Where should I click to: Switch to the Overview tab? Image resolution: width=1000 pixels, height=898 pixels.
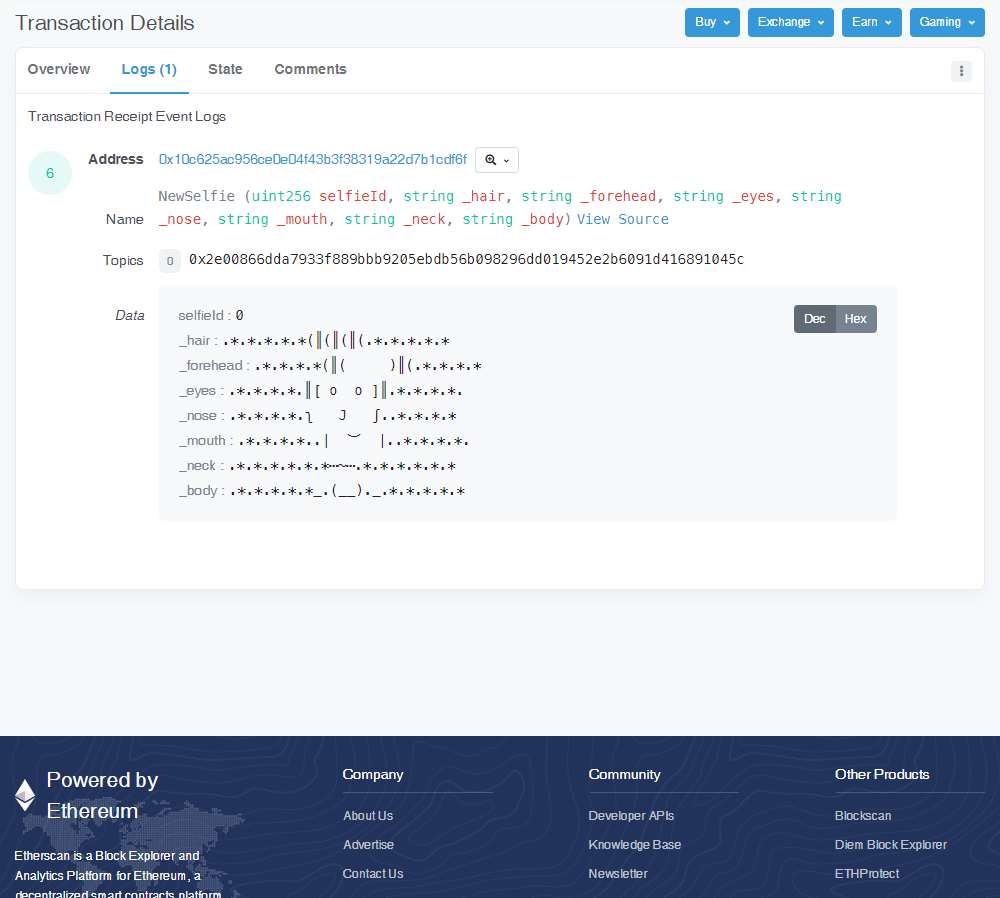click(59, 69)
